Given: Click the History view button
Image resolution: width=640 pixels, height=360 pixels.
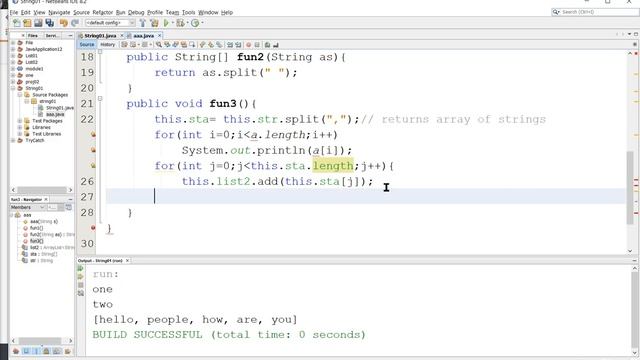Looking at the screenshot, I should tap(107, 44).
